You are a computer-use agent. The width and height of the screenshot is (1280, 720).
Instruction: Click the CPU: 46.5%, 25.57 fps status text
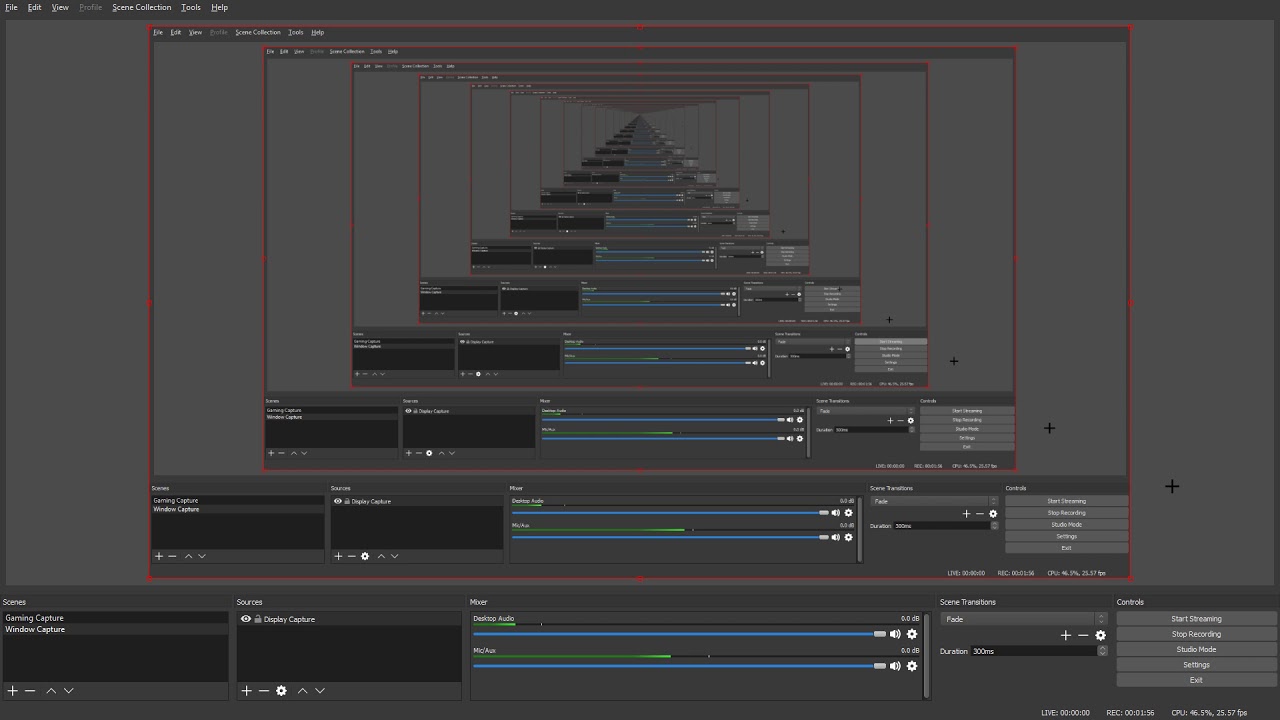[1209, 713]
